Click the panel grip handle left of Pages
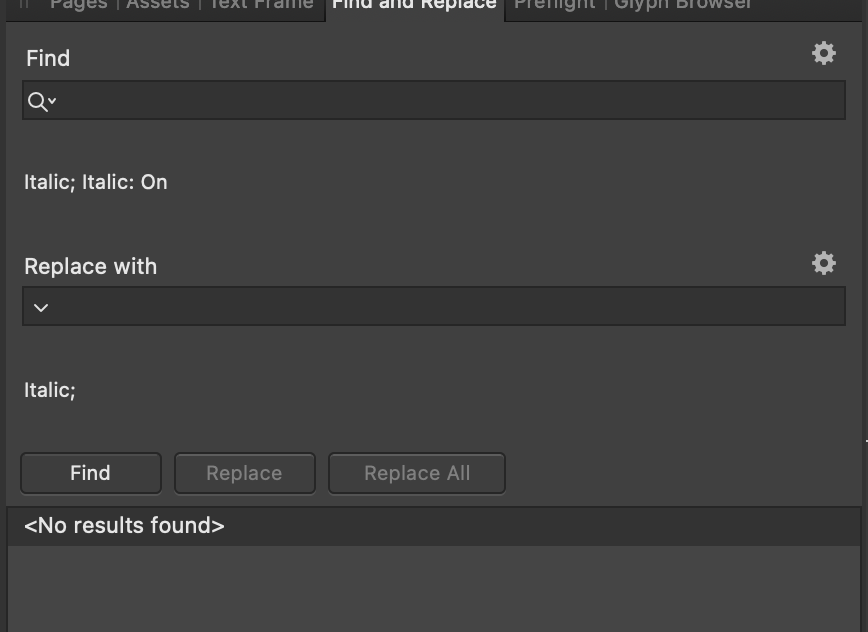868x632 pixels. (24, 4)
